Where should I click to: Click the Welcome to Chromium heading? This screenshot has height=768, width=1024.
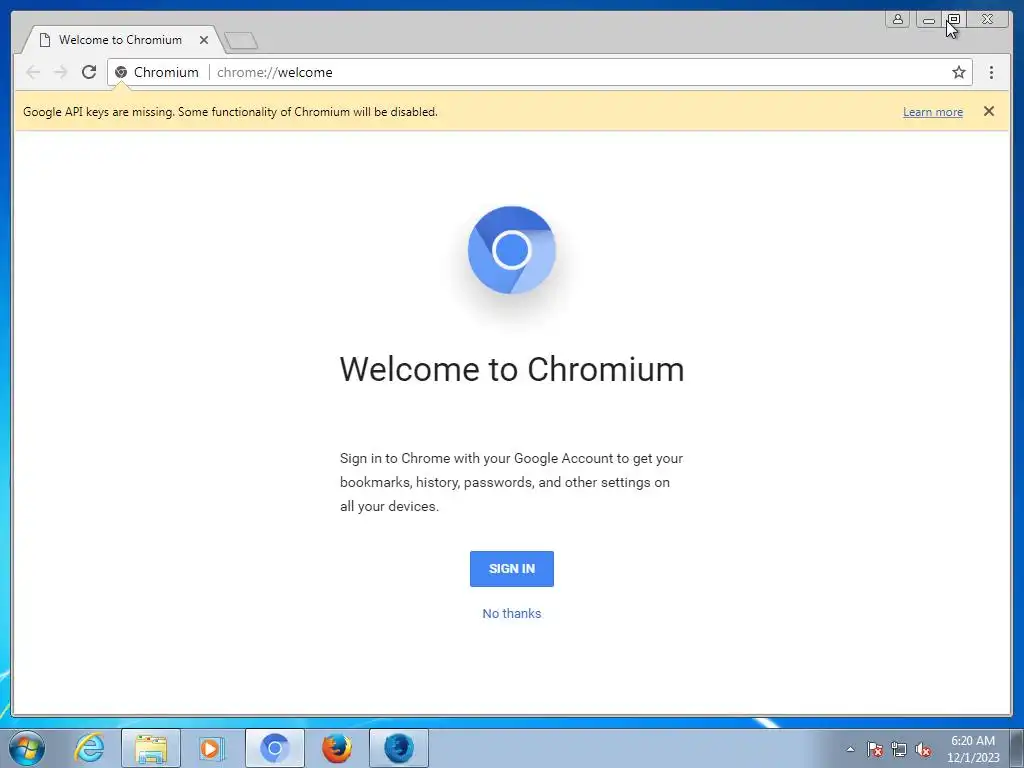point(511,370)
